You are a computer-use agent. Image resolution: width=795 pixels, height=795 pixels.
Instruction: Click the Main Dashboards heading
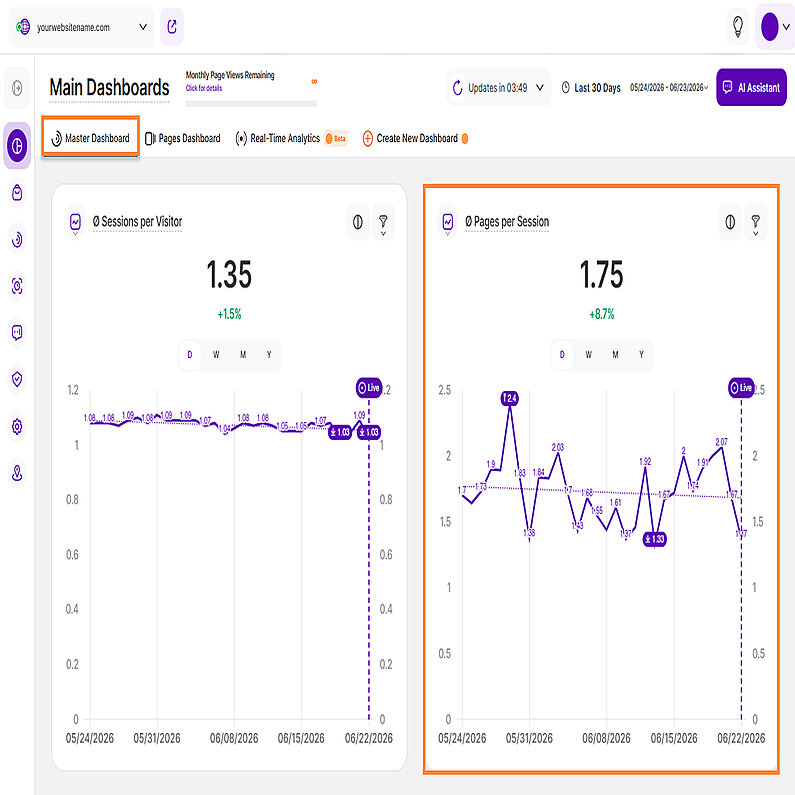point(110,87)
